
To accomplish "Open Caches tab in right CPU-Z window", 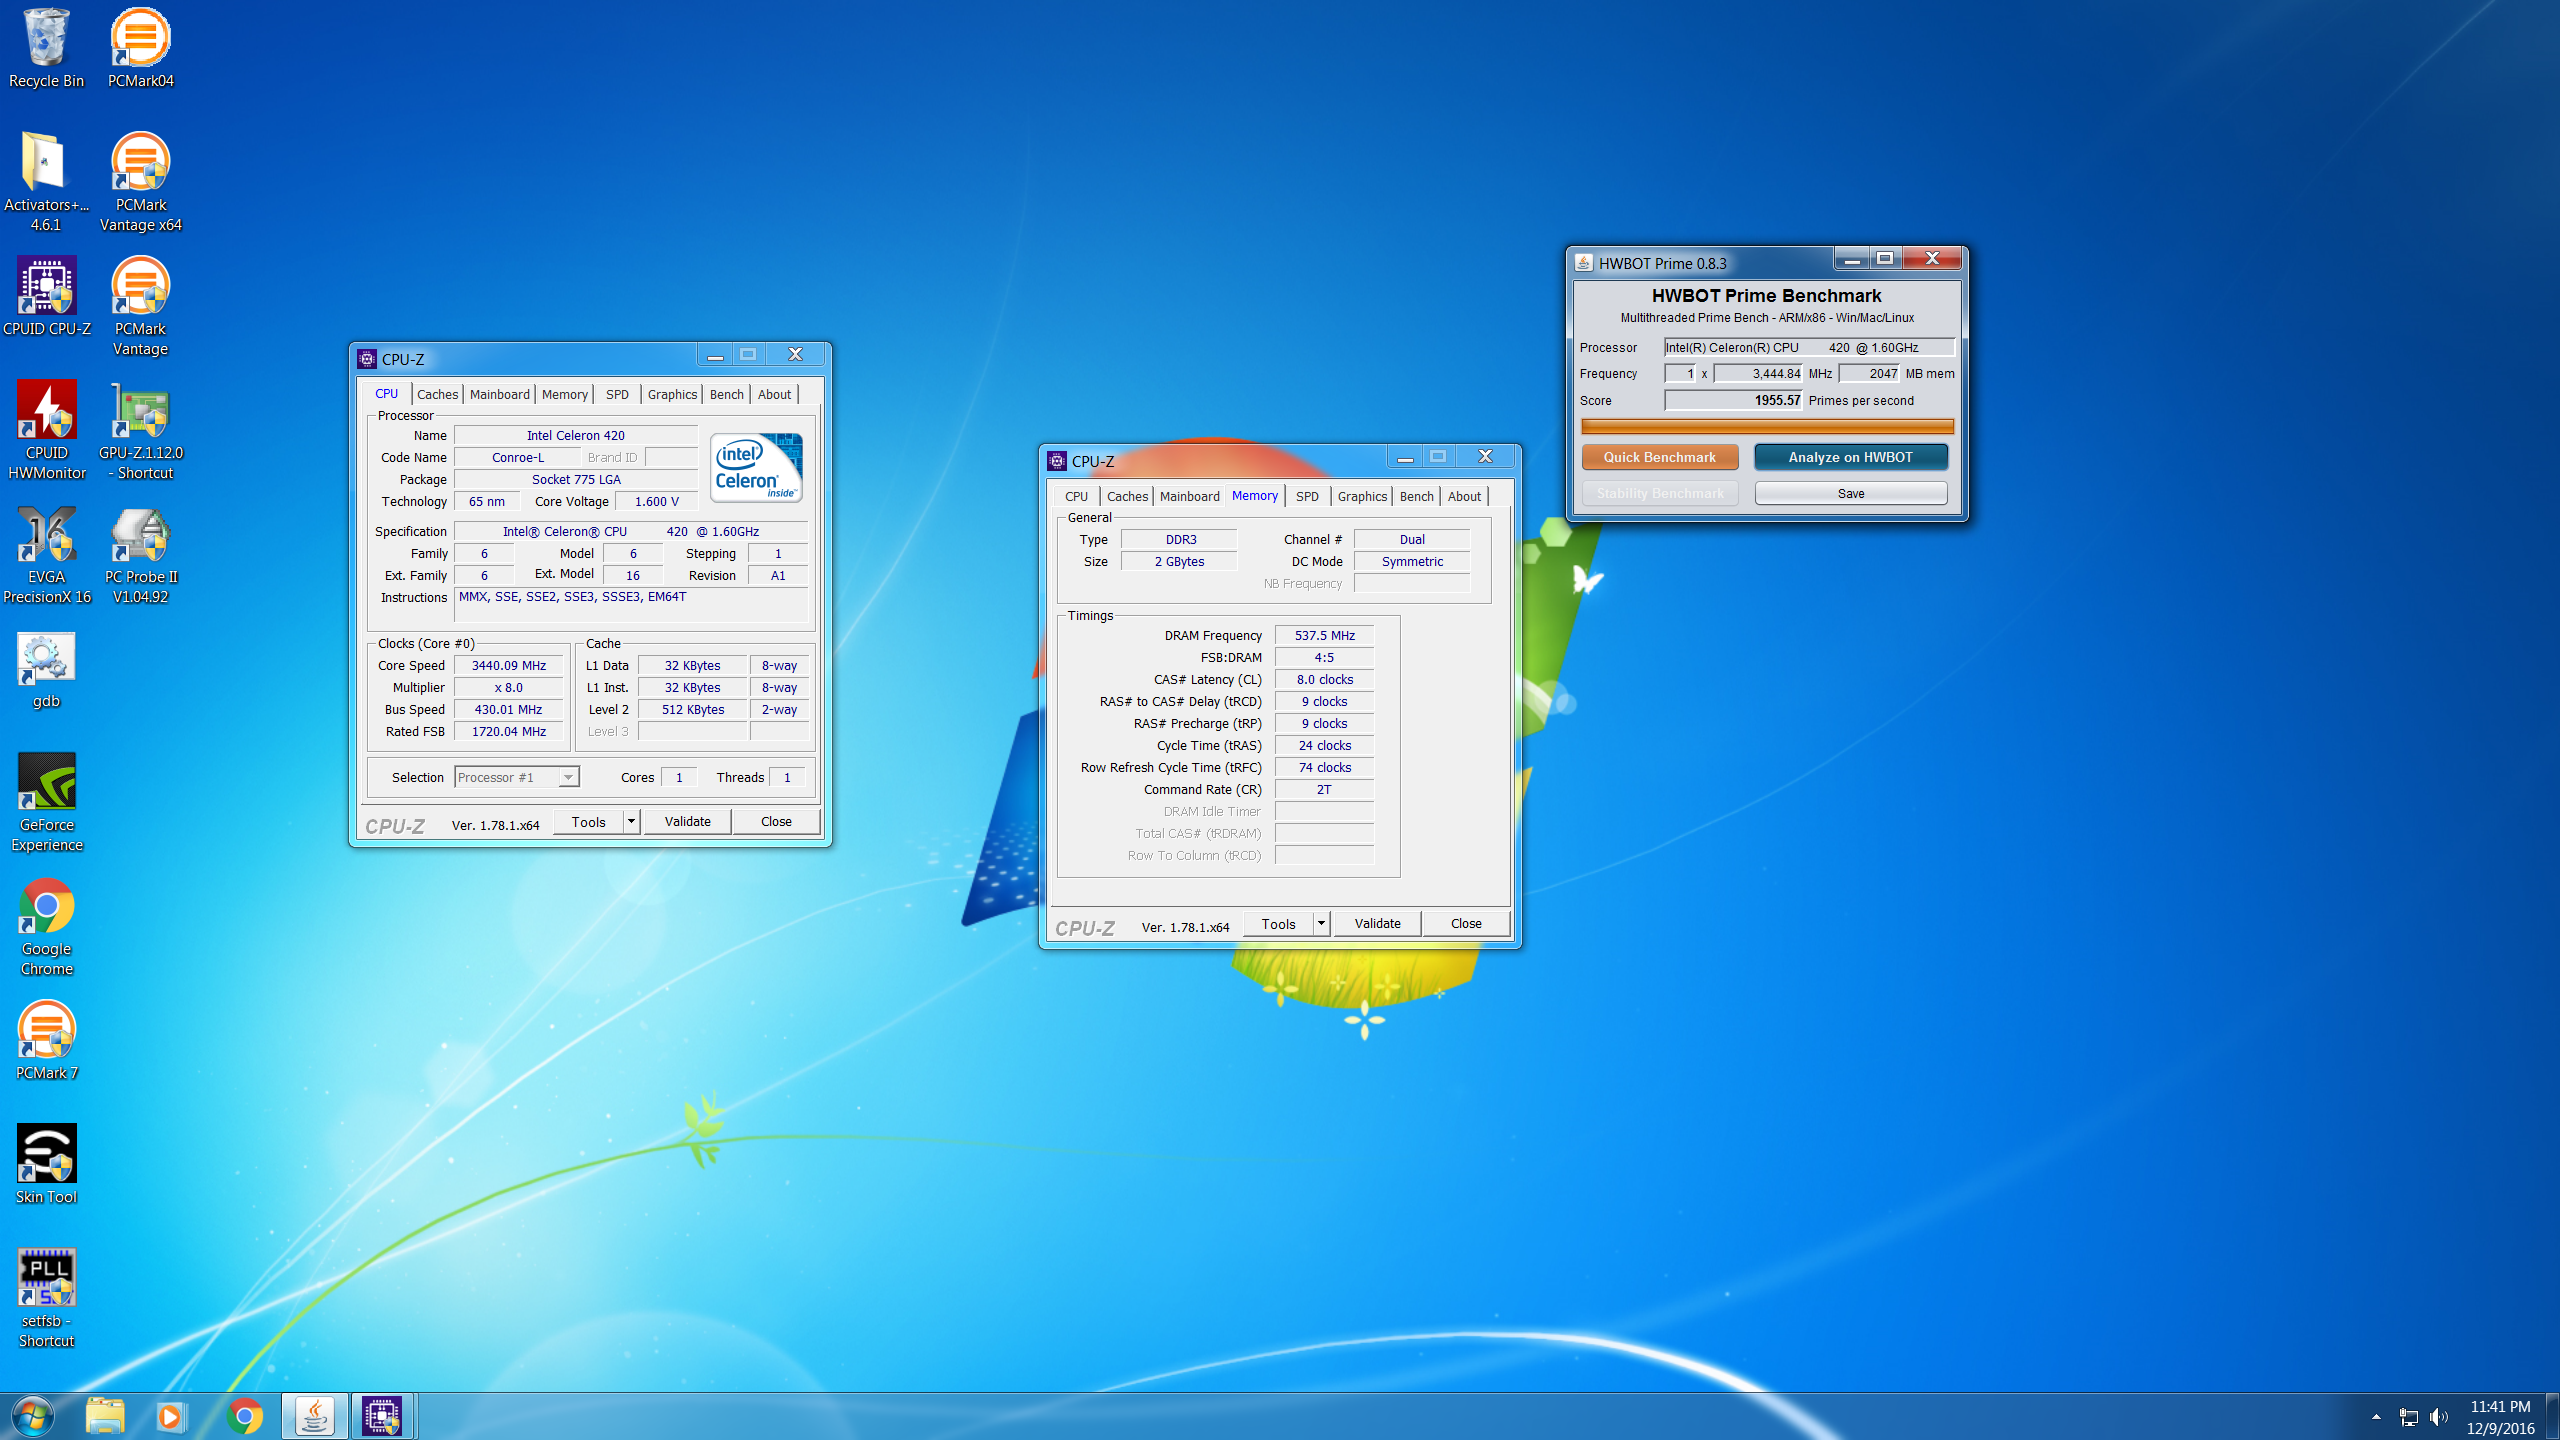I will pyautogui.click(x=1127, y=496).
